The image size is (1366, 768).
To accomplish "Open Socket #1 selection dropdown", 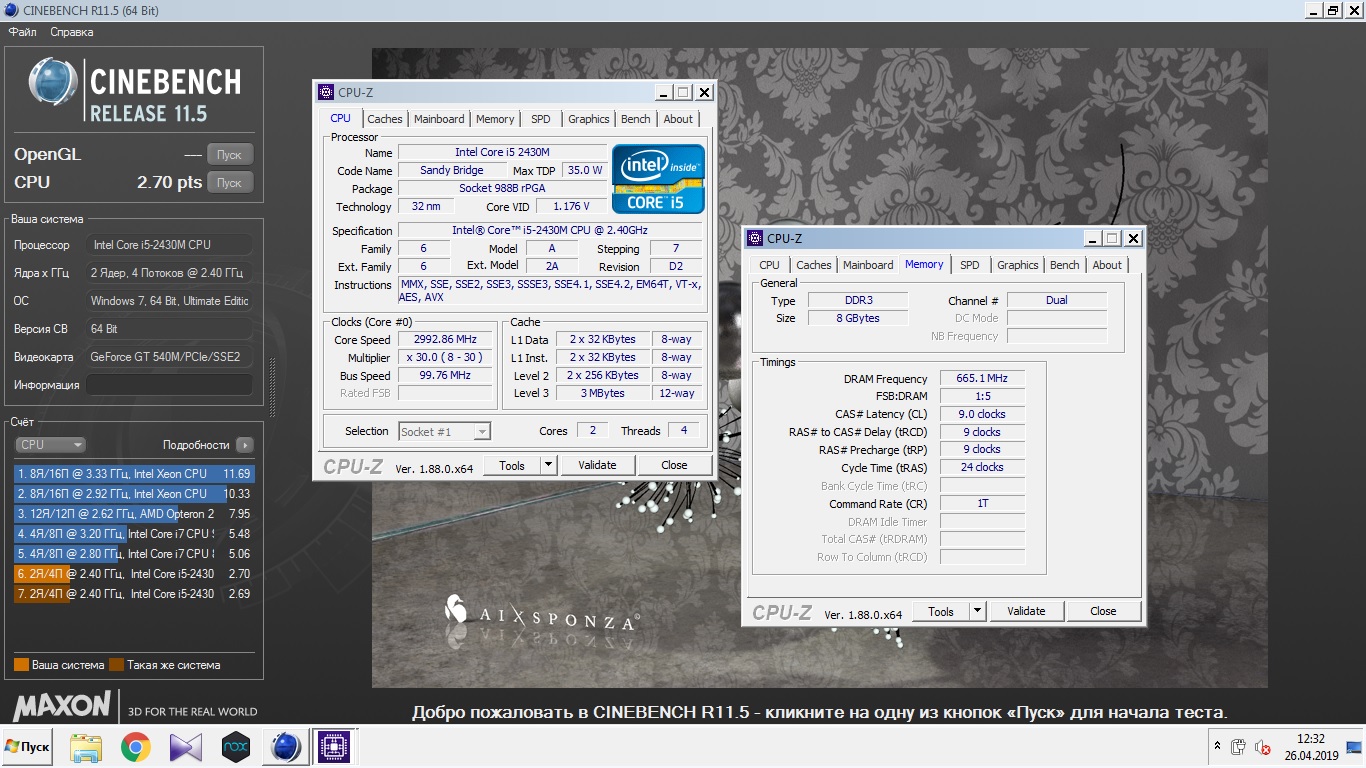I will tap(444, 432).
